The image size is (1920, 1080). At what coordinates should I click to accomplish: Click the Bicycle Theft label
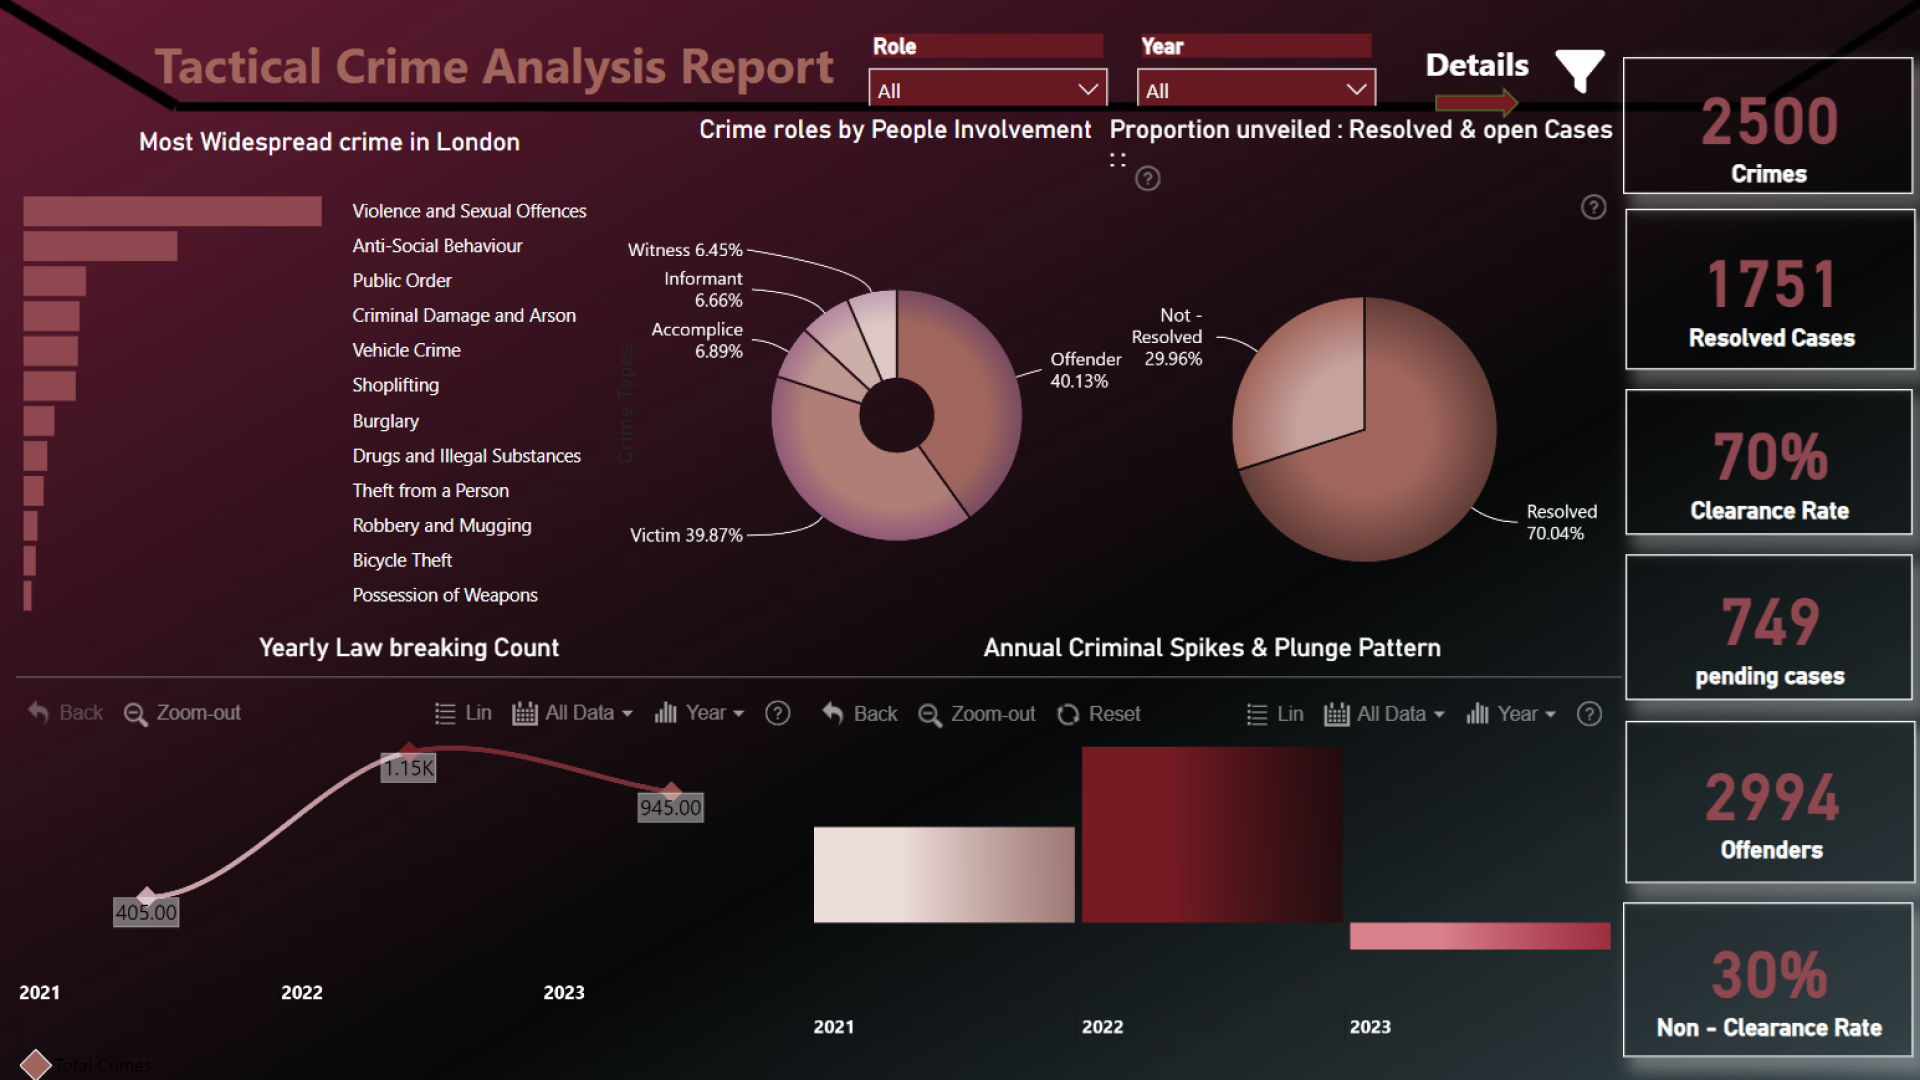(402, 561)
